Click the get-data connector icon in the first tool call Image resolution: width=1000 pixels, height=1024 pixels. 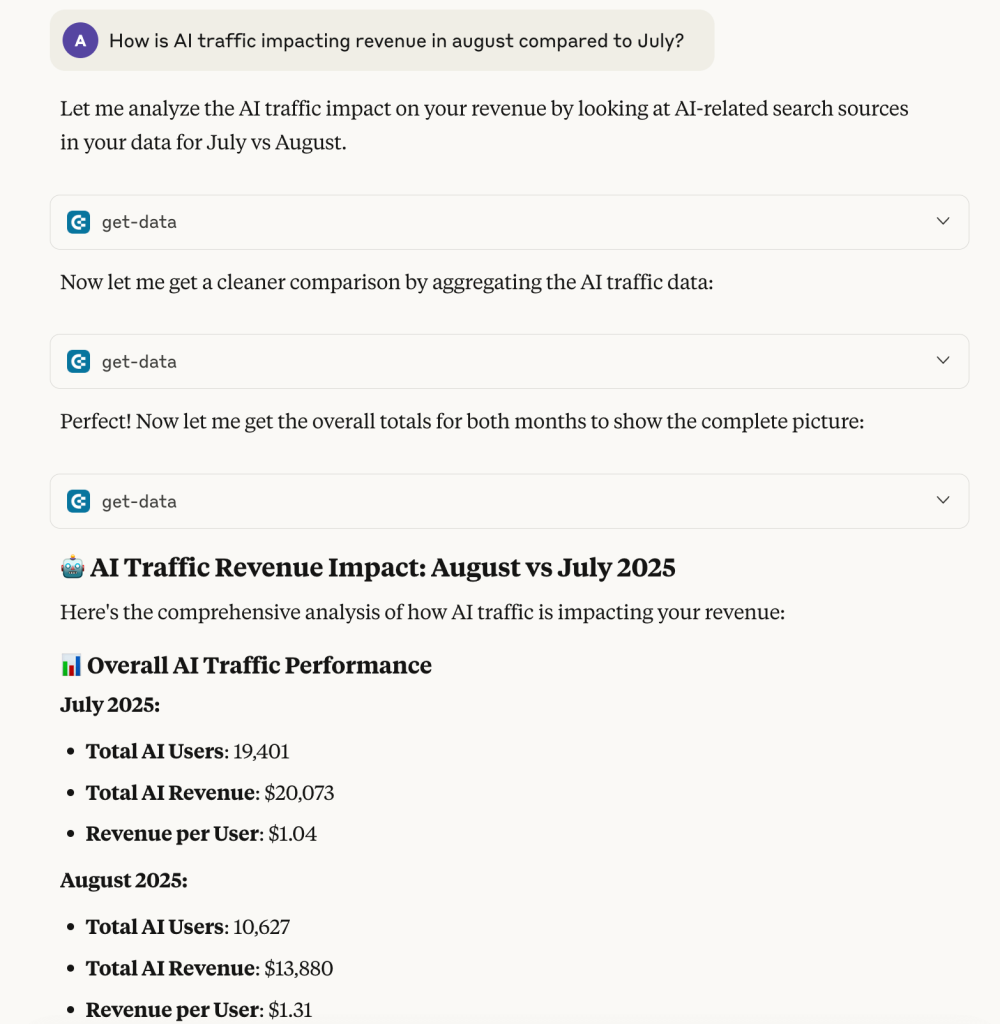[79, 222]
